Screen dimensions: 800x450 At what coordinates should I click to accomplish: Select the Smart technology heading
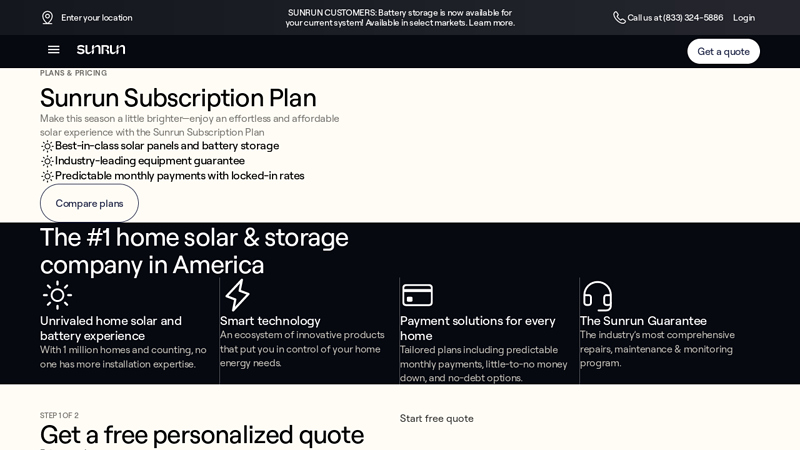click(x=270, y=321)
